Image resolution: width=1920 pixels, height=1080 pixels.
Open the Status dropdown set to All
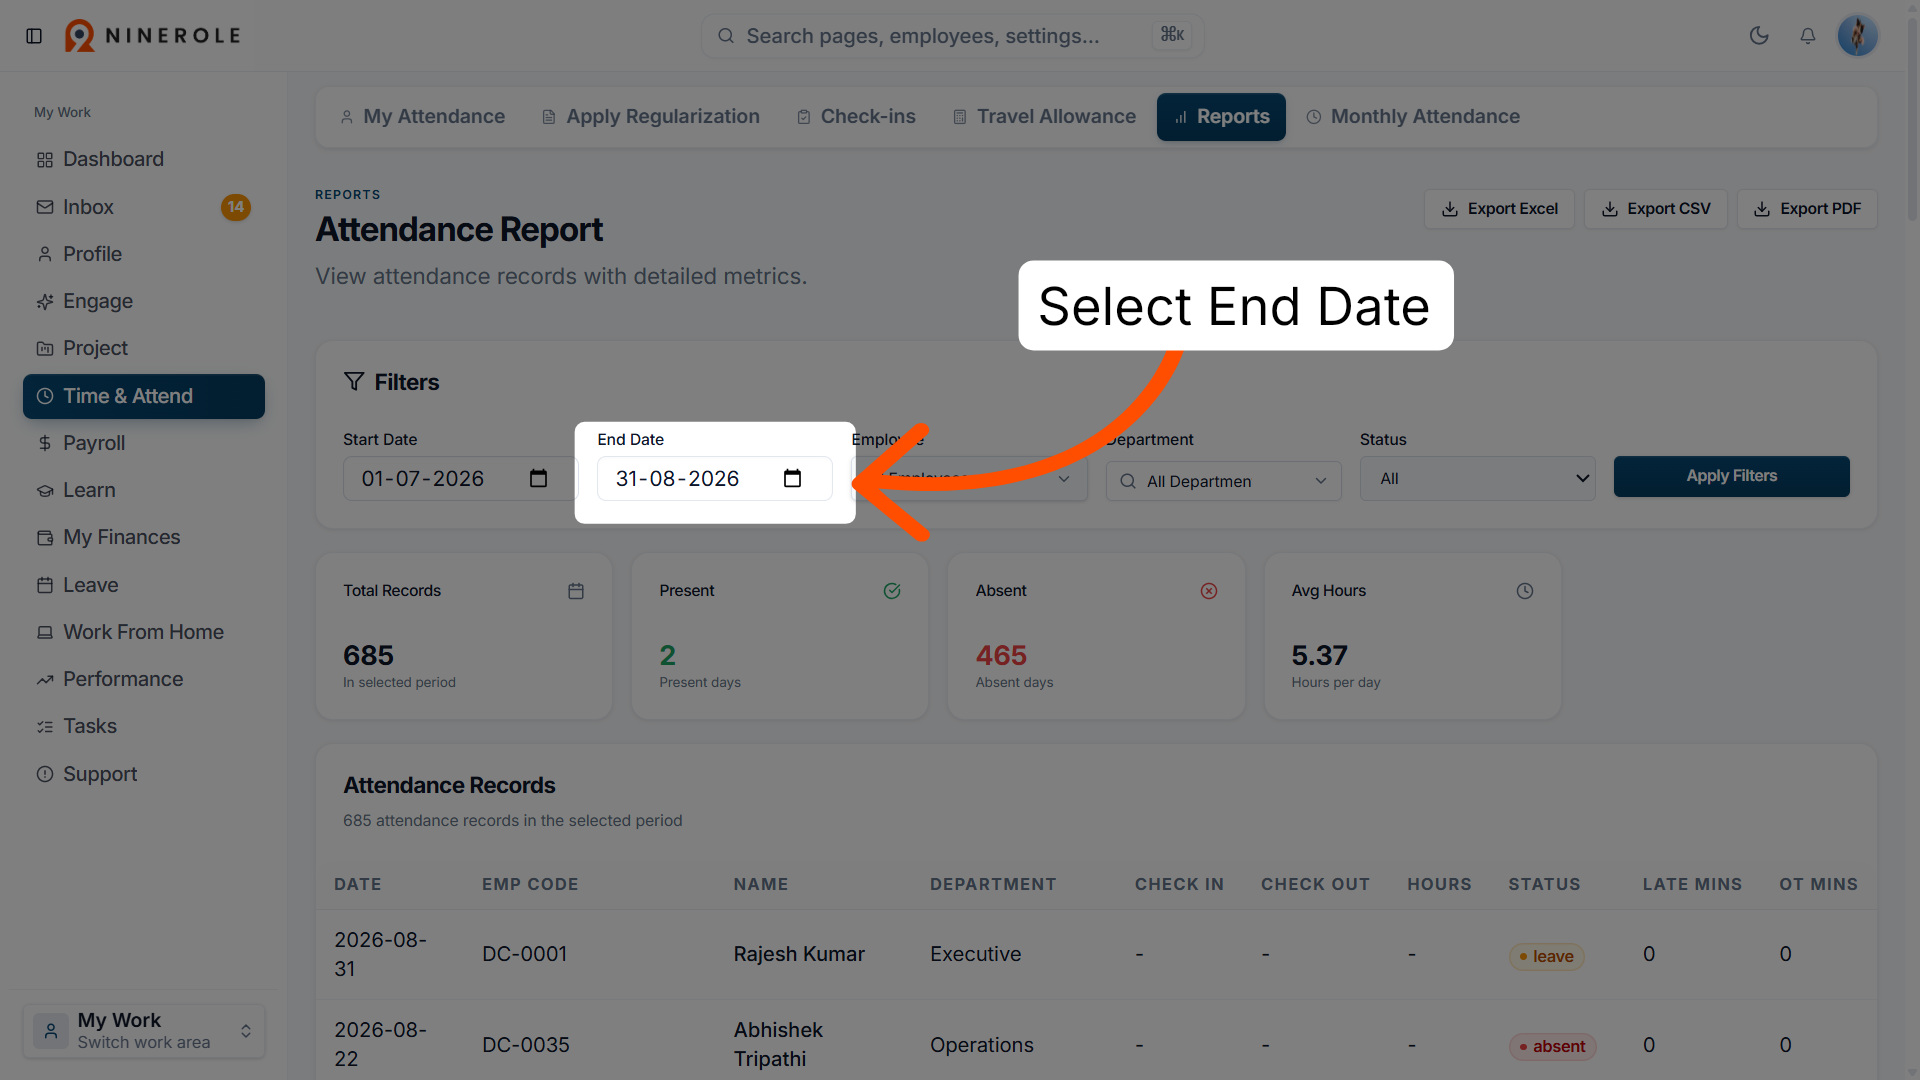point(1477,479)
